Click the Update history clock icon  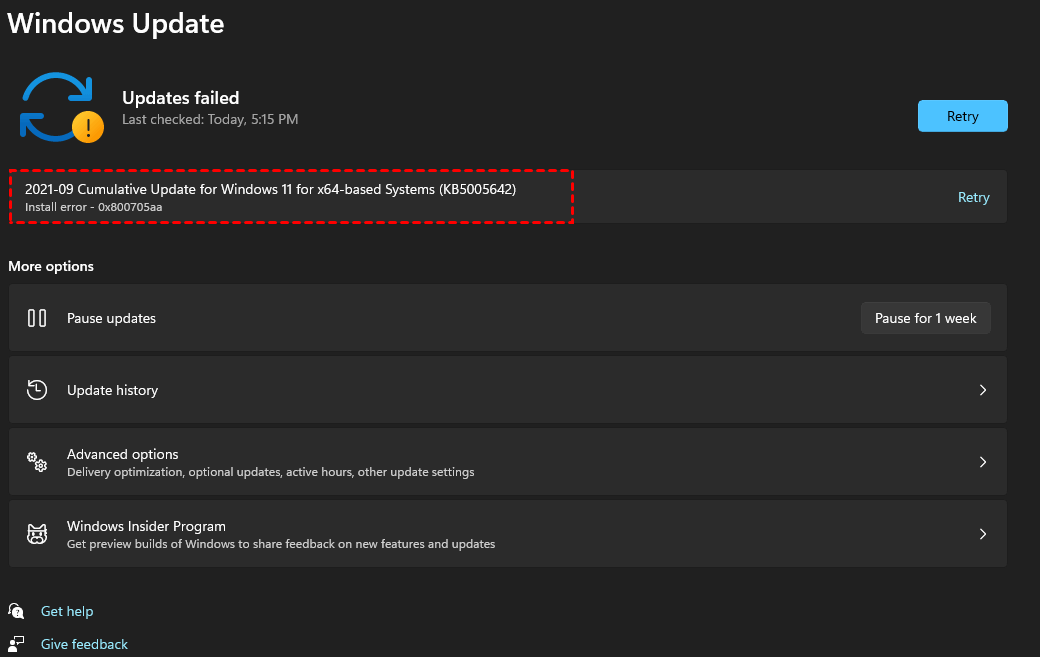37,390
